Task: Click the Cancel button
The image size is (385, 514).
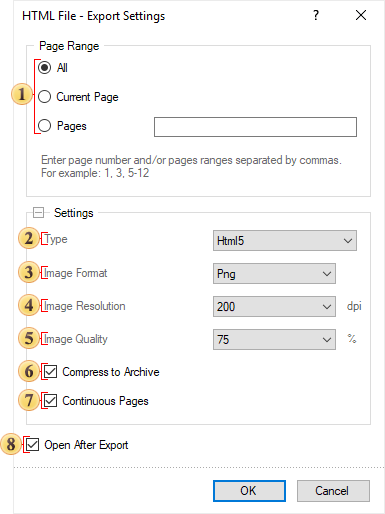Action: click(x=333, y=491)
